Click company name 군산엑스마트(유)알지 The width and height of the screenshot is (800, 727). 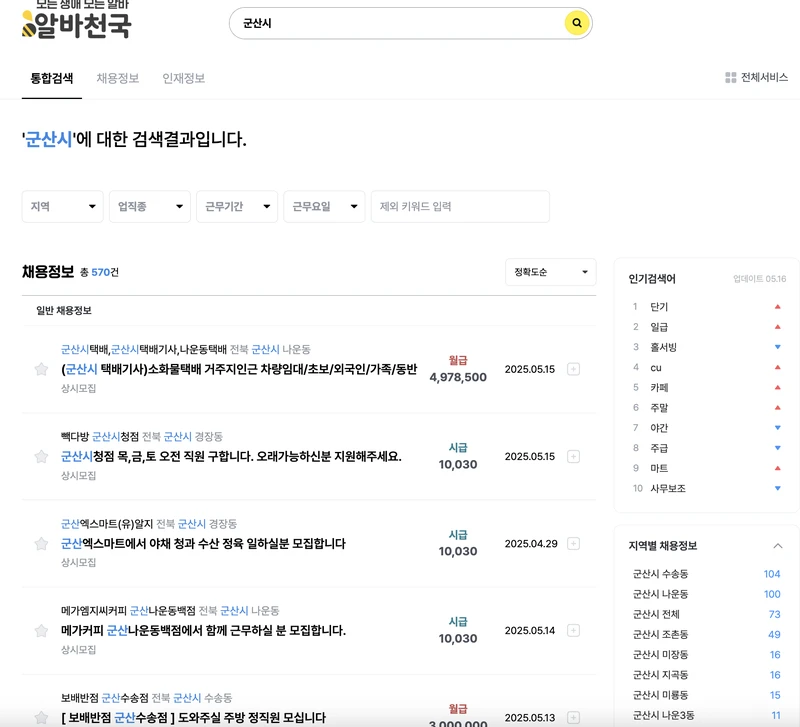coord(107,524)
